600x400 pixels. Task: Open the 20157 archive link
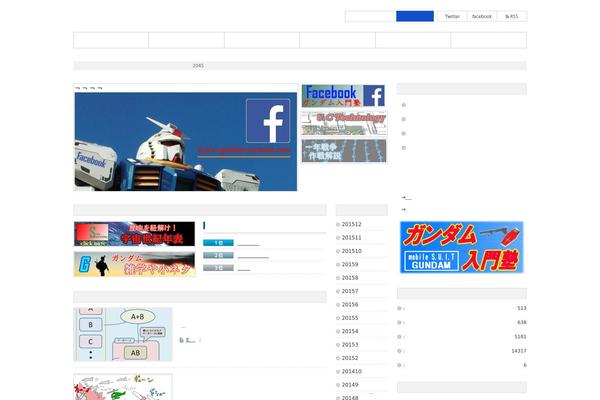tap(350, 291)
